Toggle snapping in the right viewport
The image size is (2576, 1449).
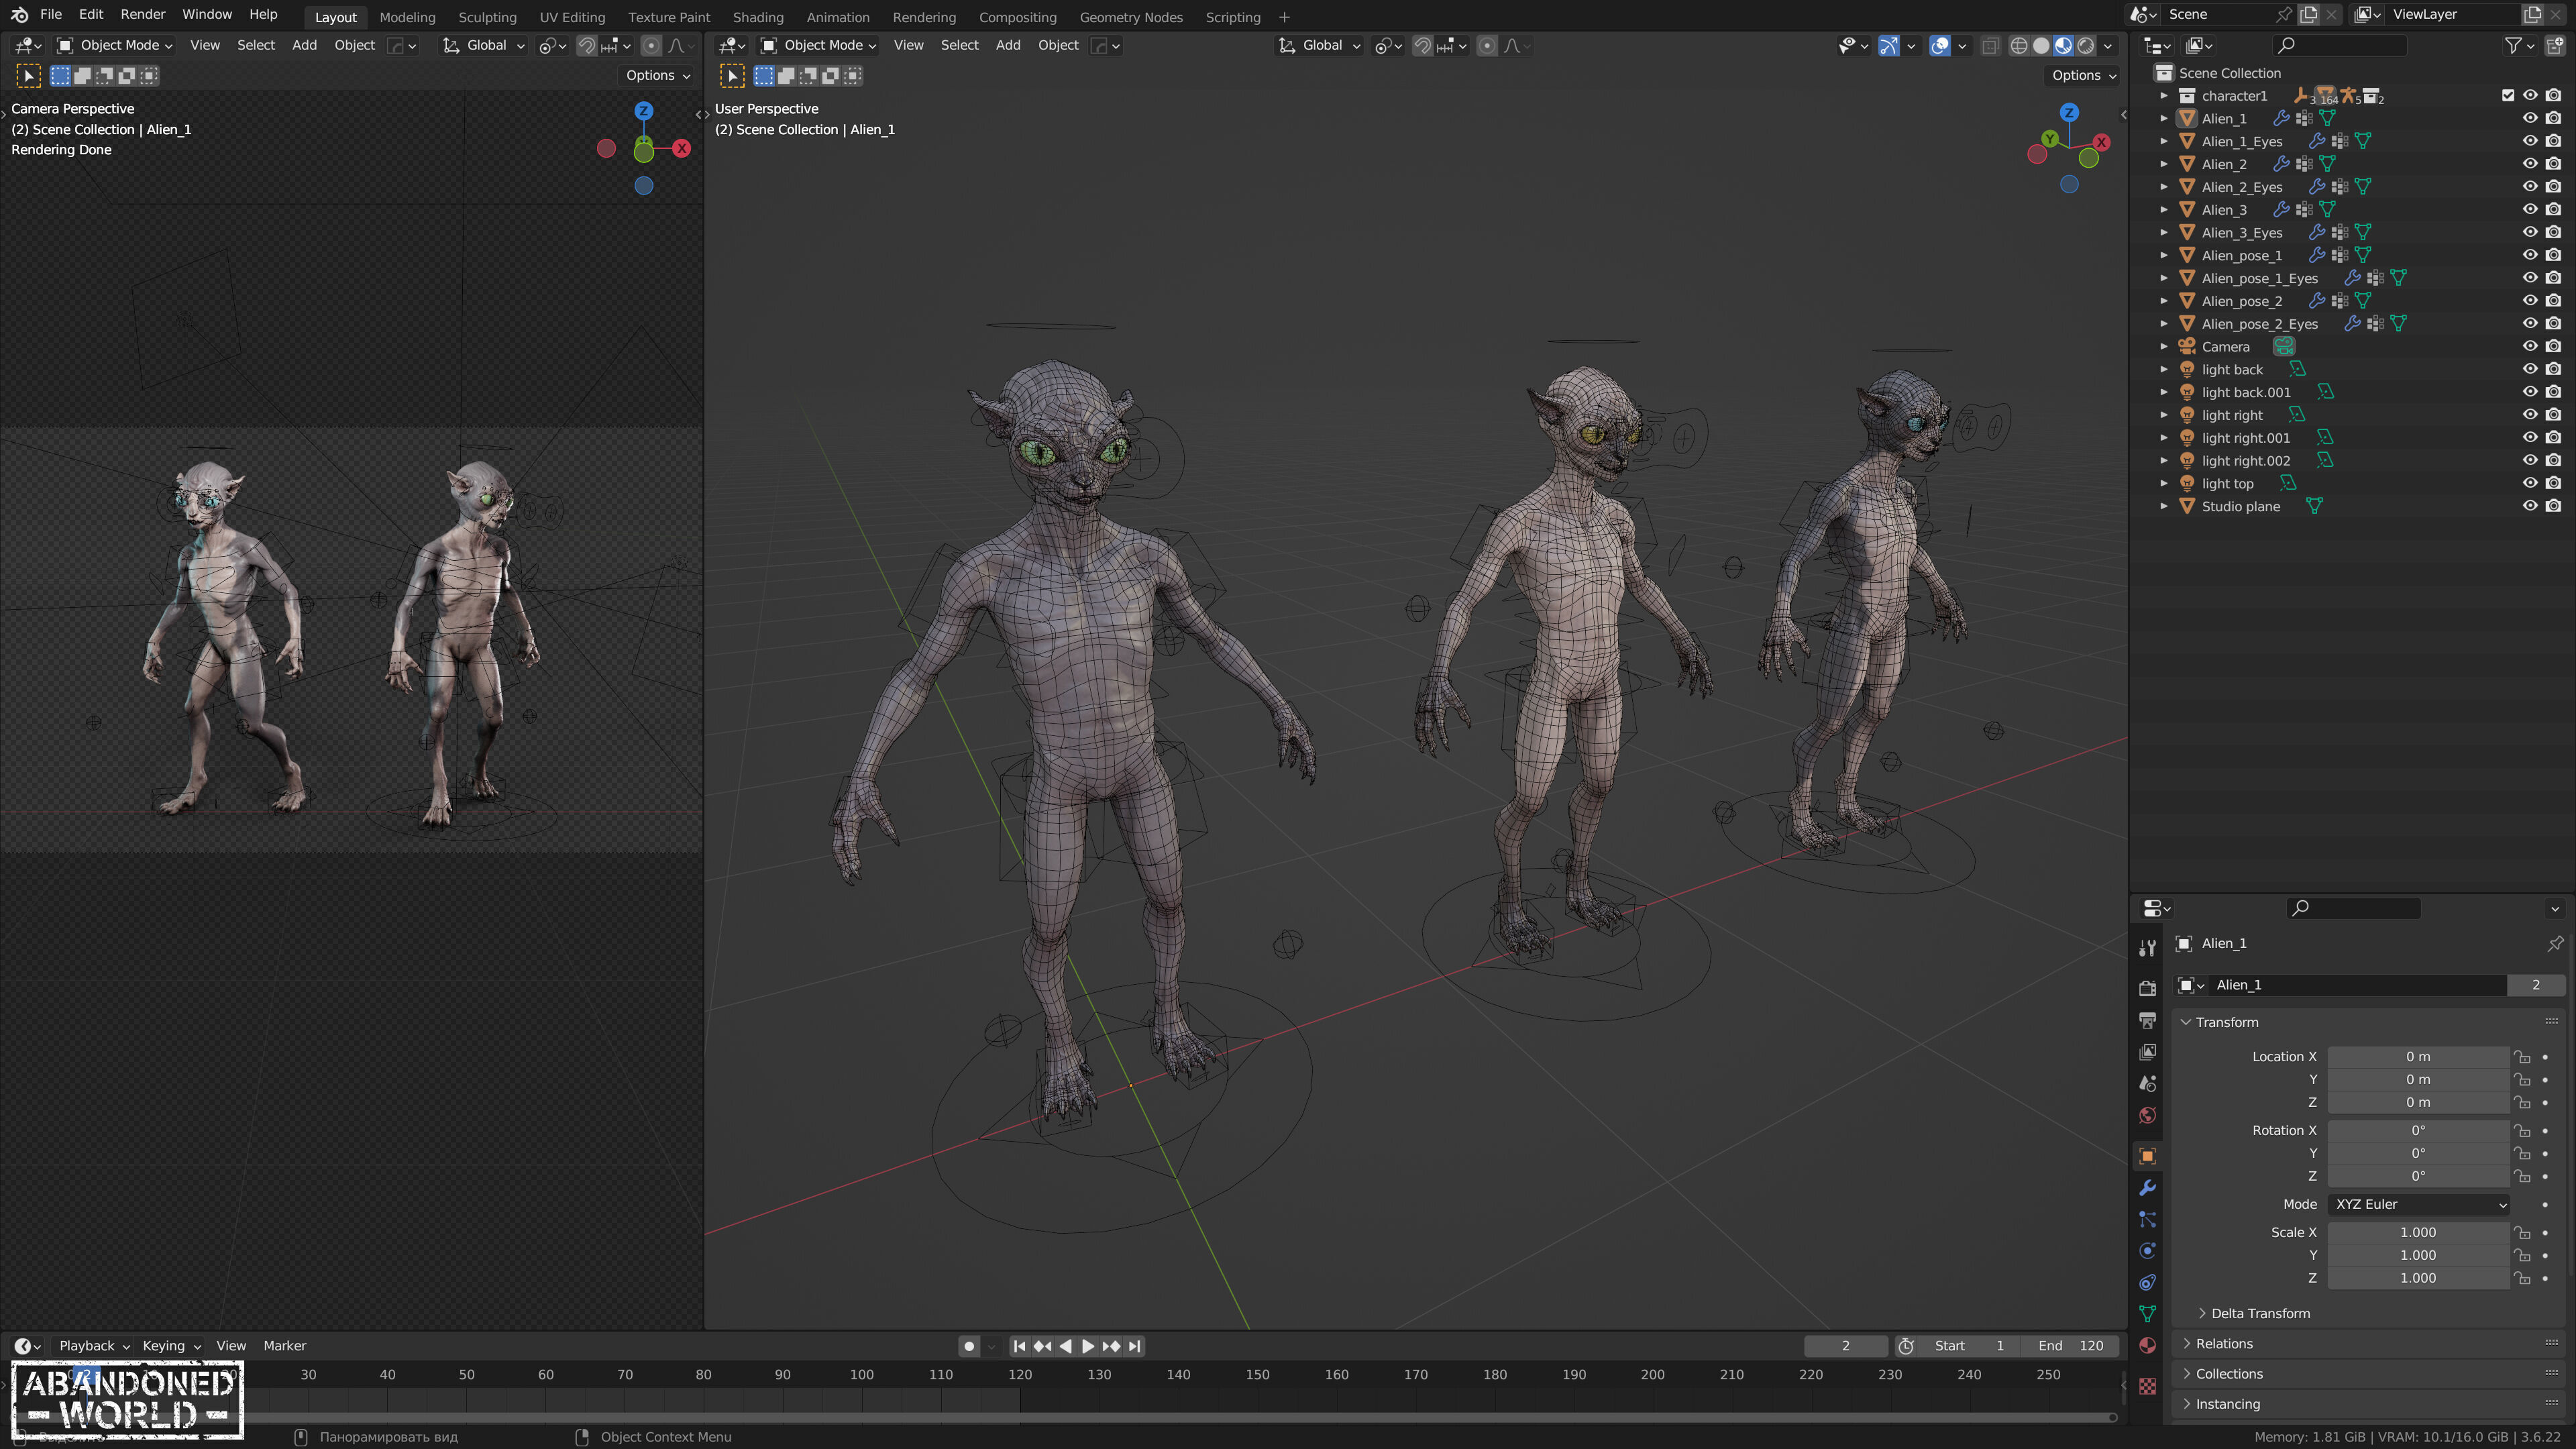pyautogui.click(x=1422, y=46)
